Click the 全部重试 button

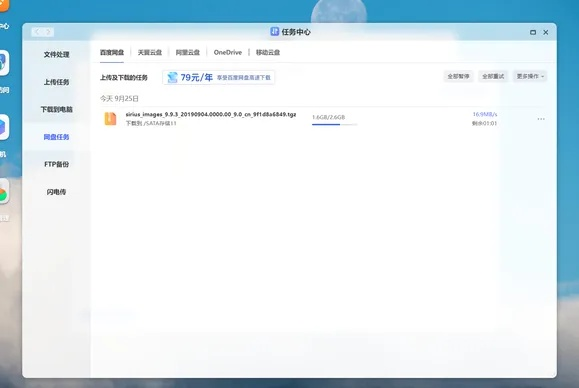(x=493, y=76)
